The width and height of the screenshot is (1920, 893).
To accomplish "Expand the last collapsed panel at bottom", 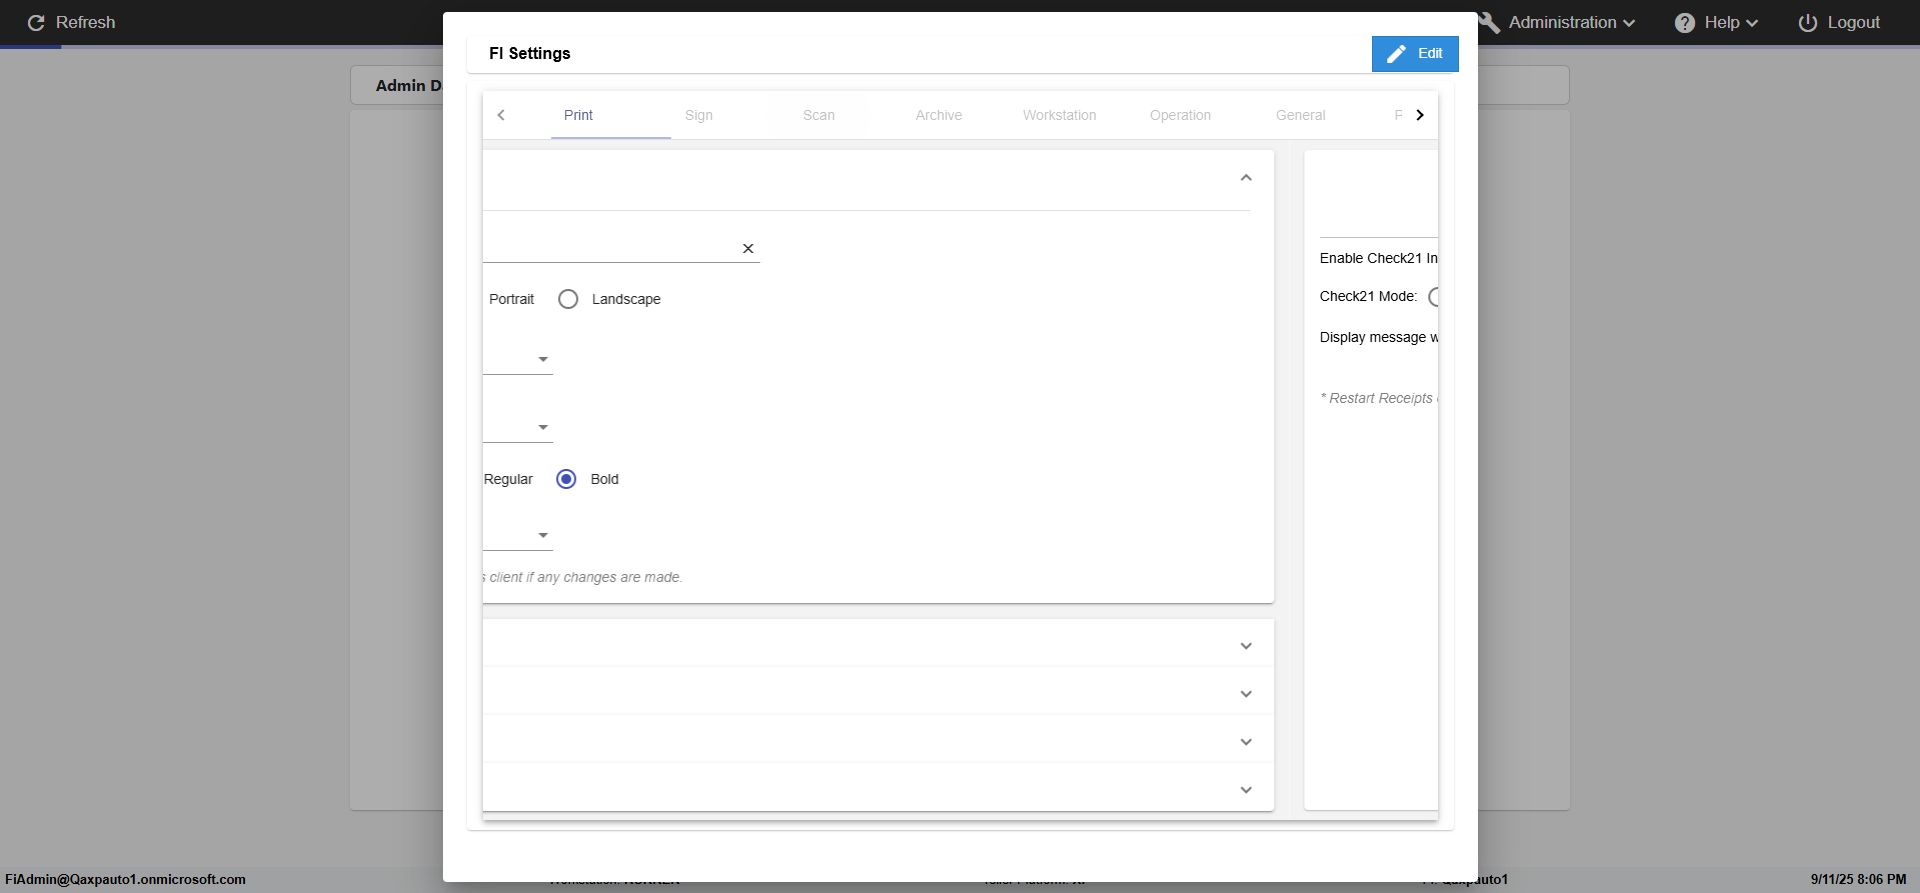I will click(x=1246, y=790).
